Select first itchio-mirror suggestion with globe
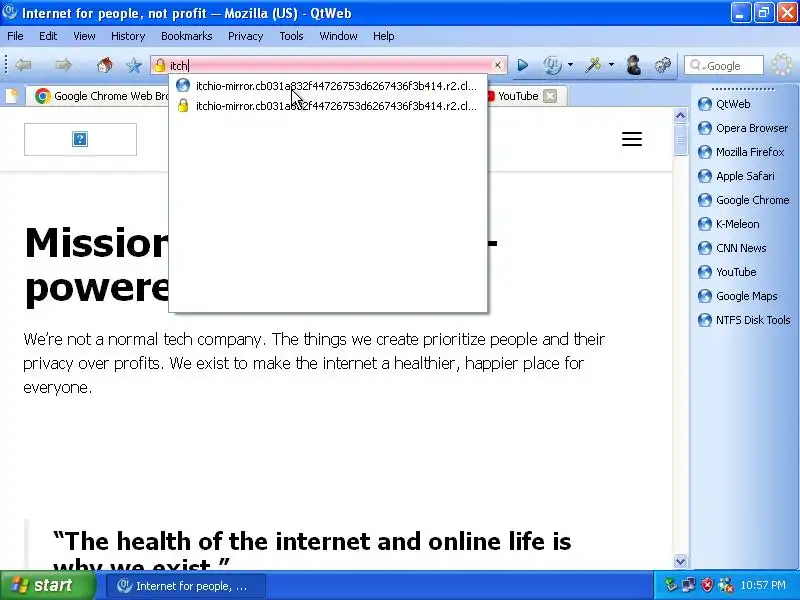The height and width of the screenshot is (600, 800). (328, 86)
